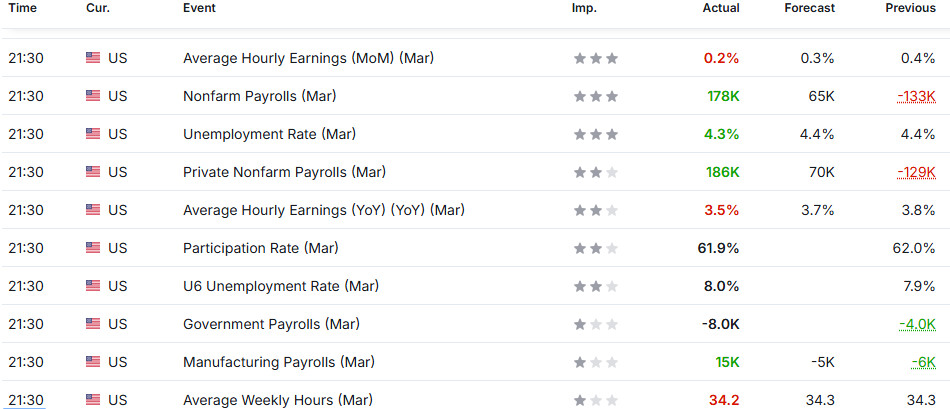Open Average Hourly Earnings (YoY) event

(323, 210)
